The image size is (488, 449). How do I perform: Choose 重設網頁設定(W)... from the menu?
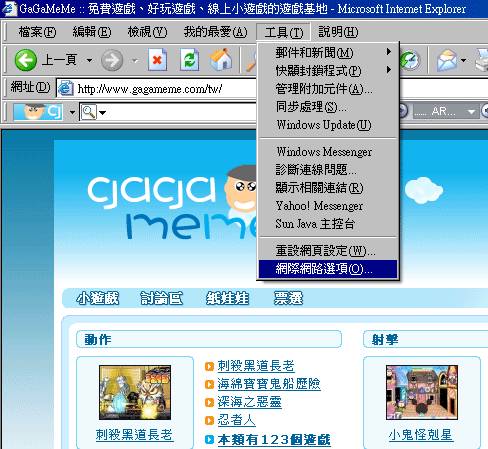point(328,251)
